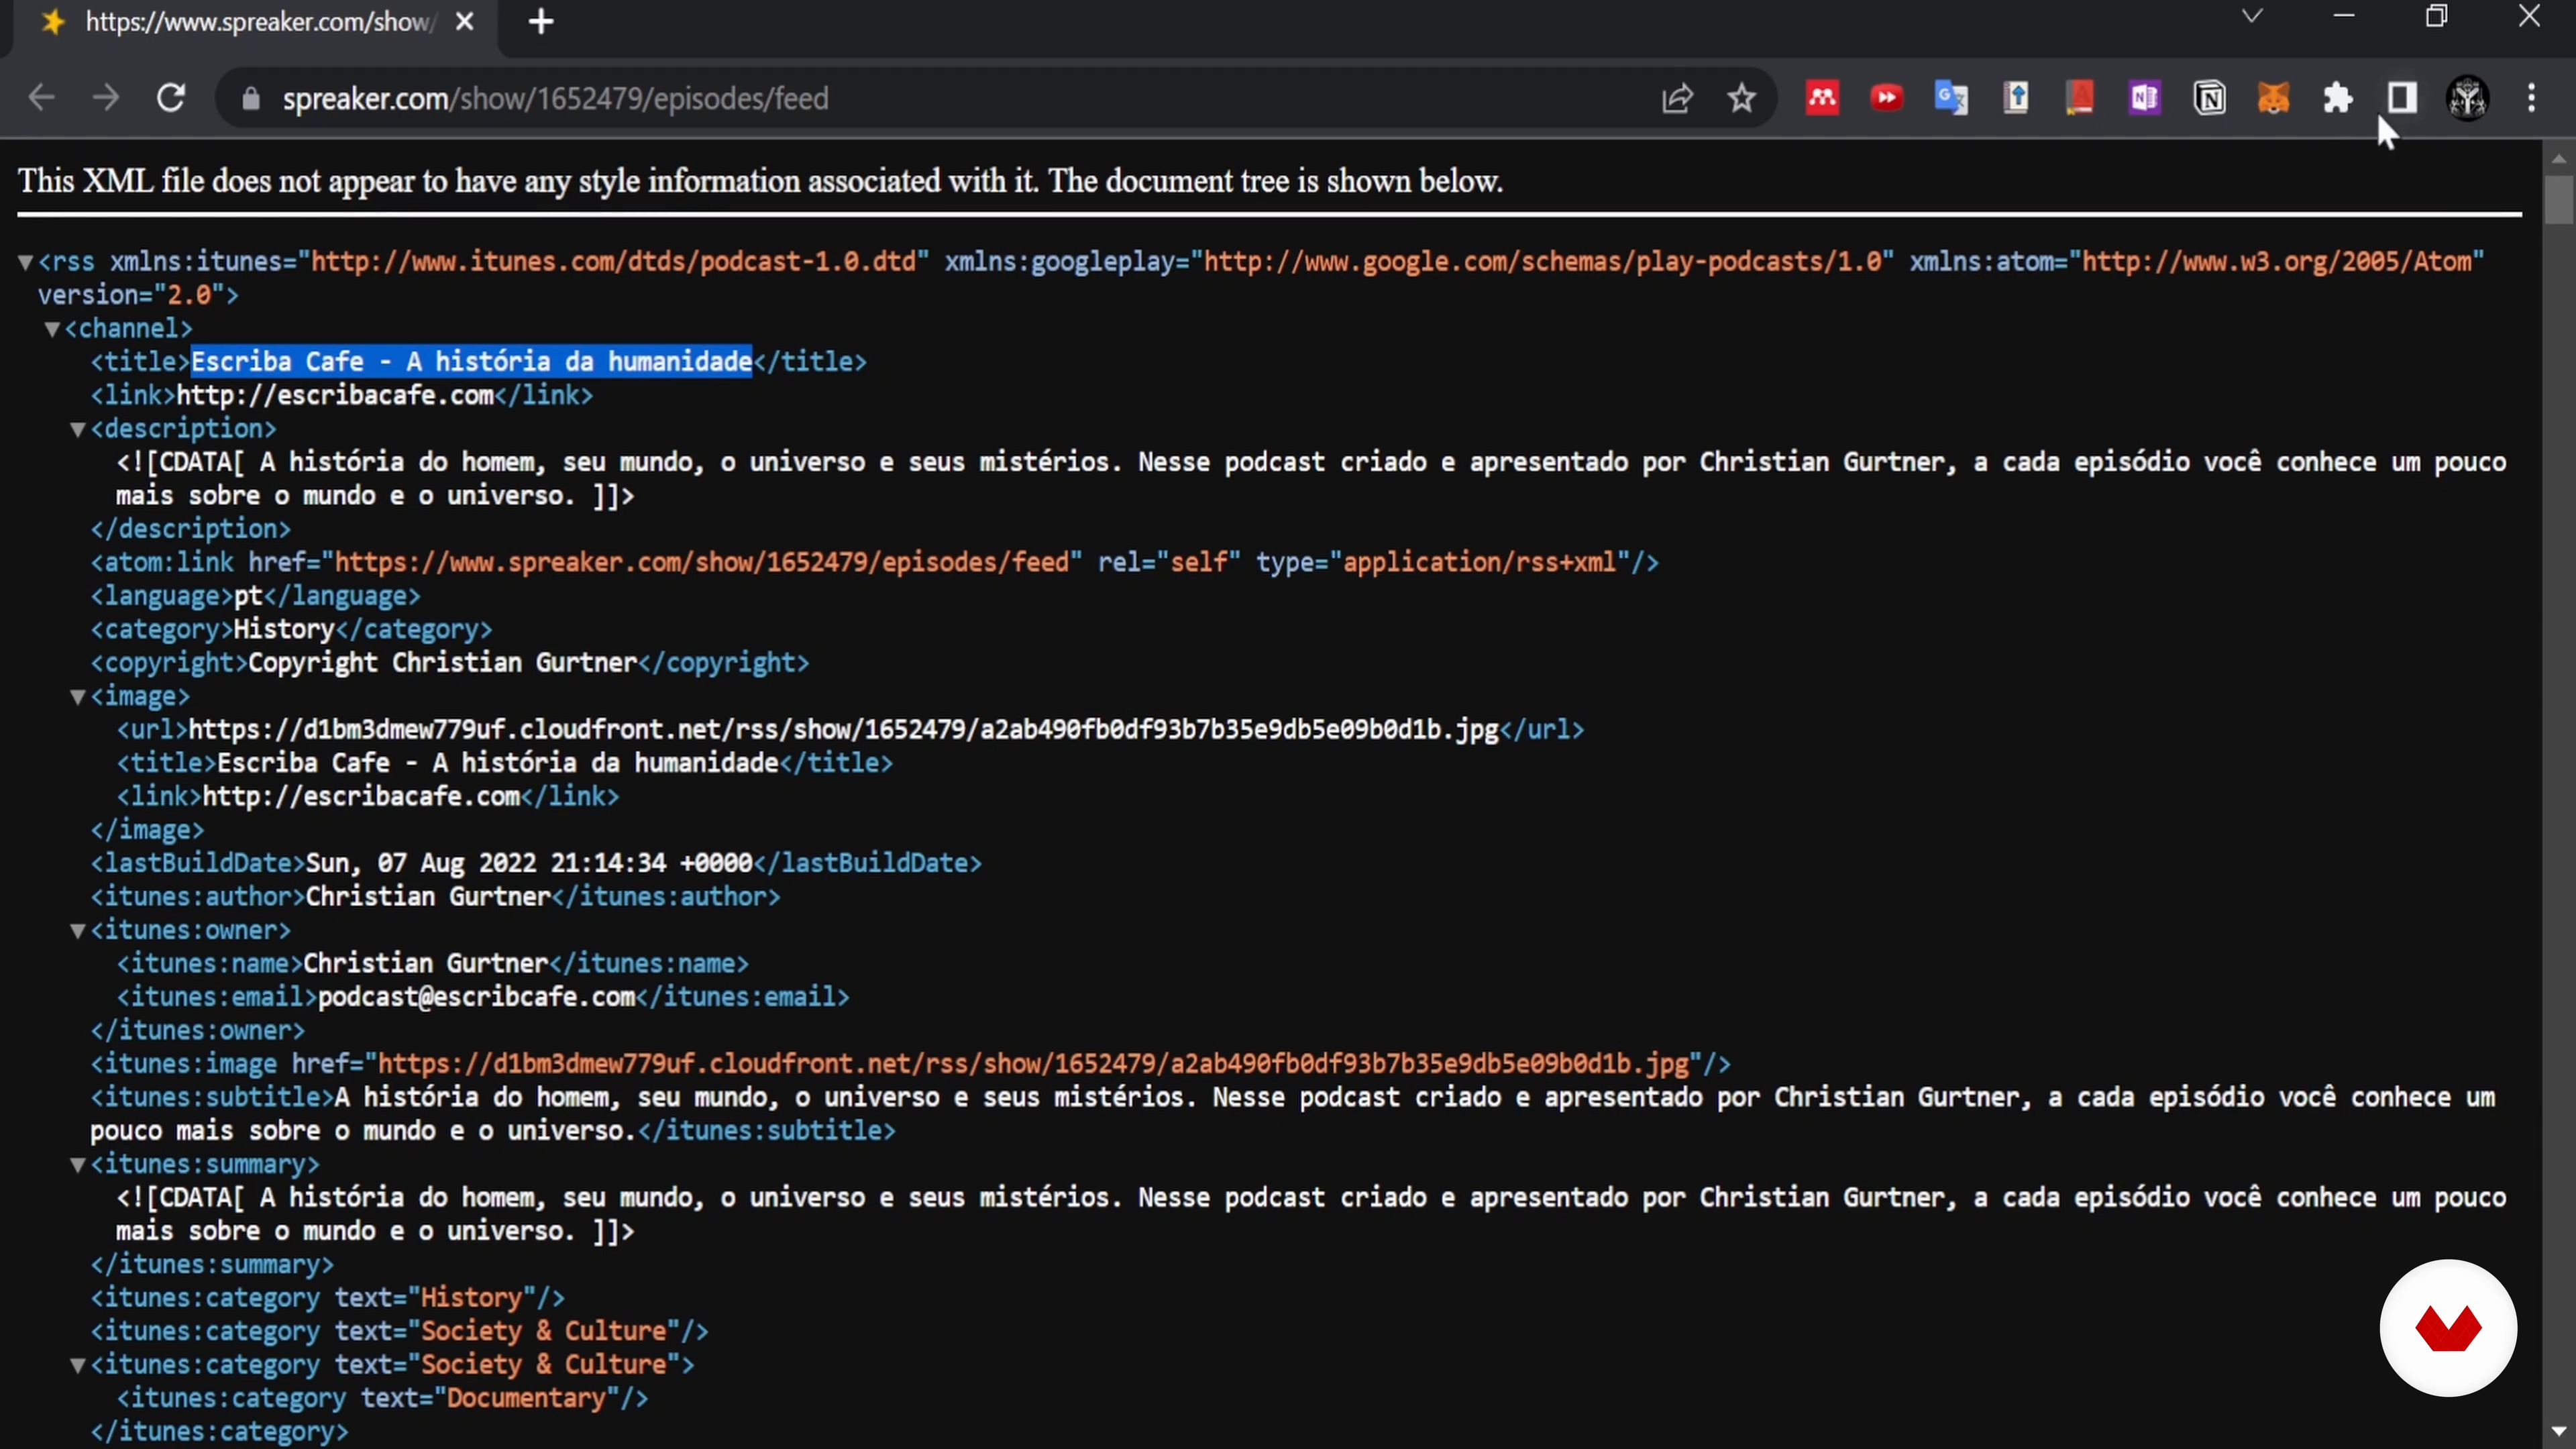Share this page using the share icon
Screen dimensions: 2576x1449
[x=1677, y=98]
